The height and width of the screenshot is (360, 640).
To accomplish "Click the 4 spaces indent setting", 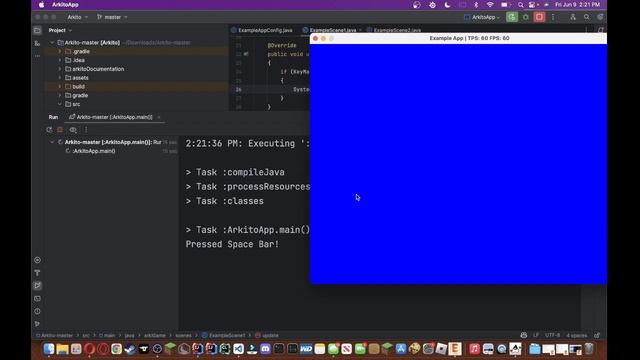I will (576, 336).
